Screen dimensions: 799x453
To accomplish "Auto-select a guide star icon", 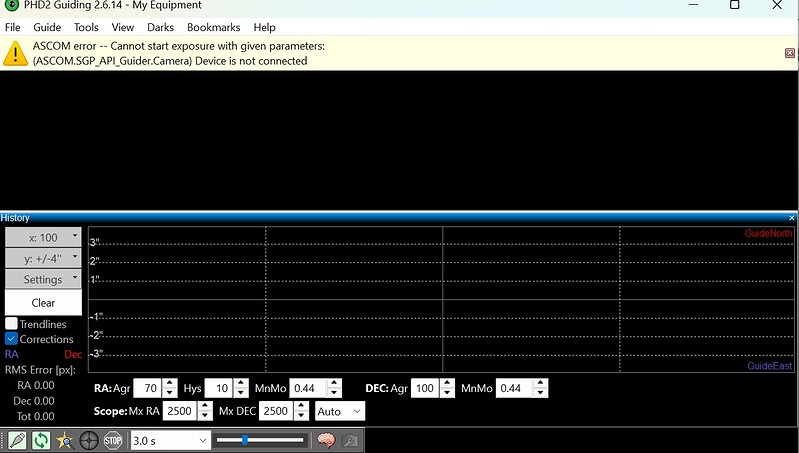I will 65,440.
